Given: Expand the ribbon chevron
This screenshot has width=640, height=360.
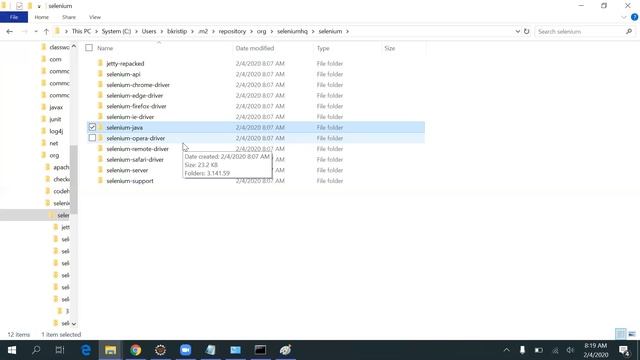Looking at the screenshot, I should [x=624, y=17].
